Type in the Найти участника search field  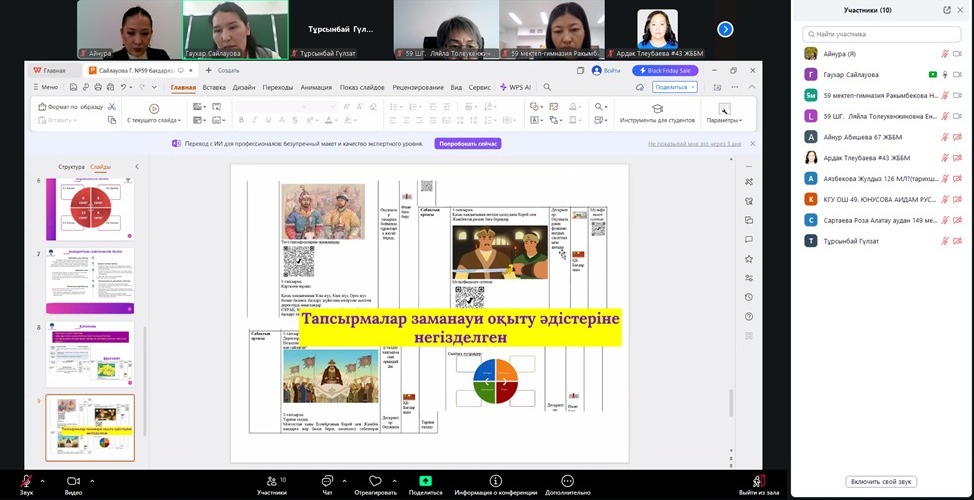point(881,34)
